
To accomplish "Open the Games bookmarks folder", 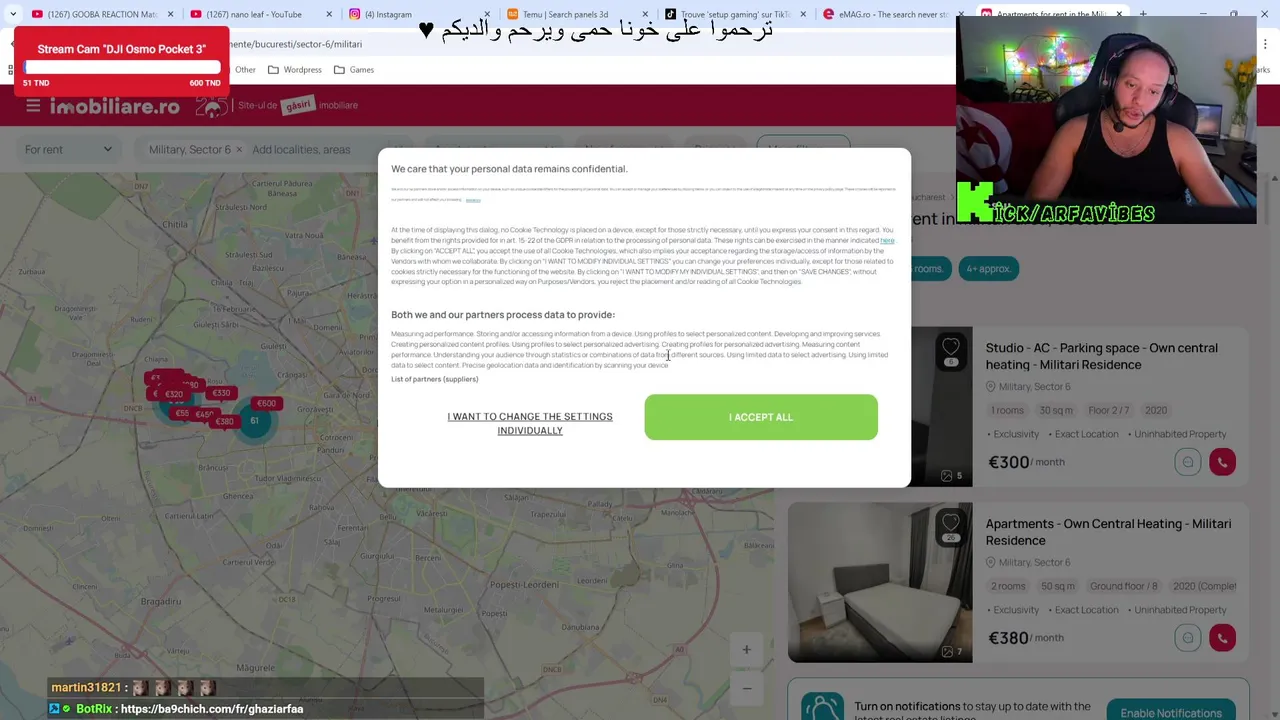I will [354, 70].
